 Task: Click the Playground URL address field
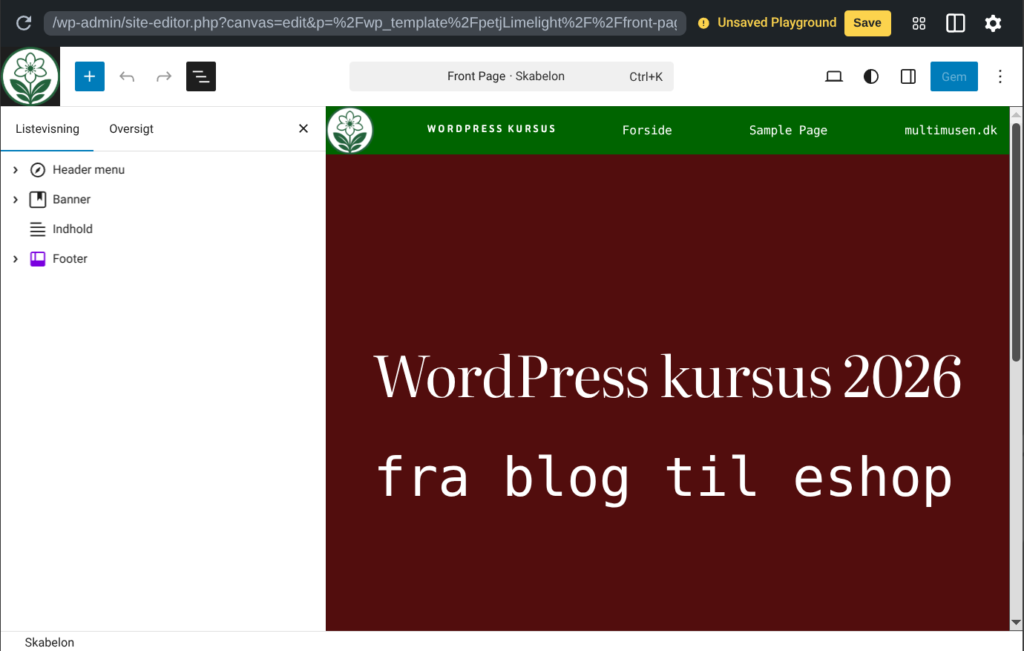tap(365, 23)
